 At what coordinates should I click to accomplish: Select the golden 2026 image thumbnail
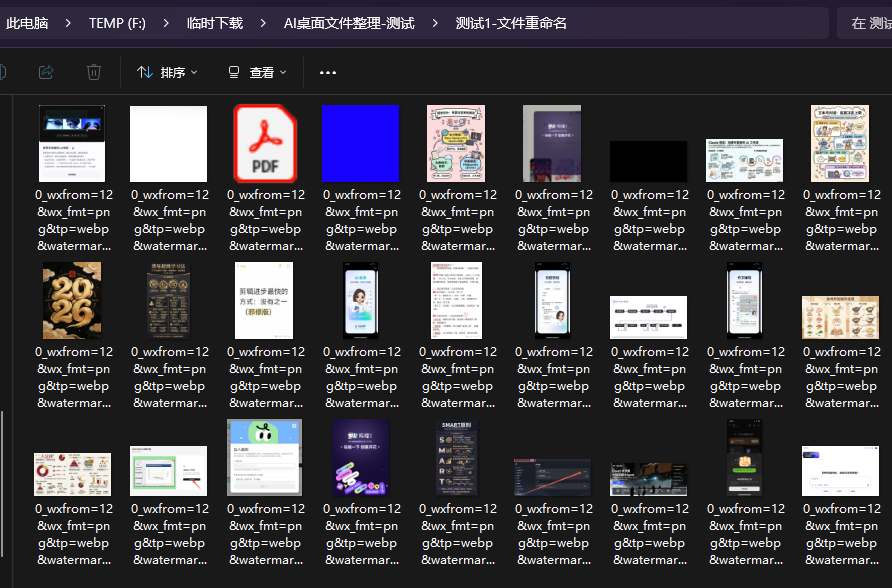tap(72, 300)
